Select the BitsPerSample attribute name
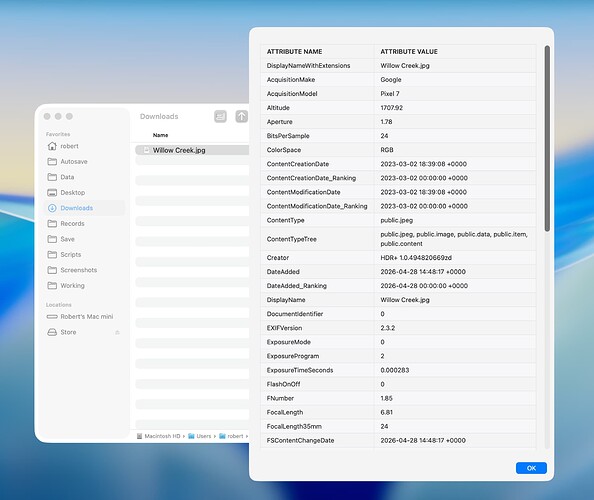Image resolution: width=594 pixels, height=500 pixels. [288, 136]
